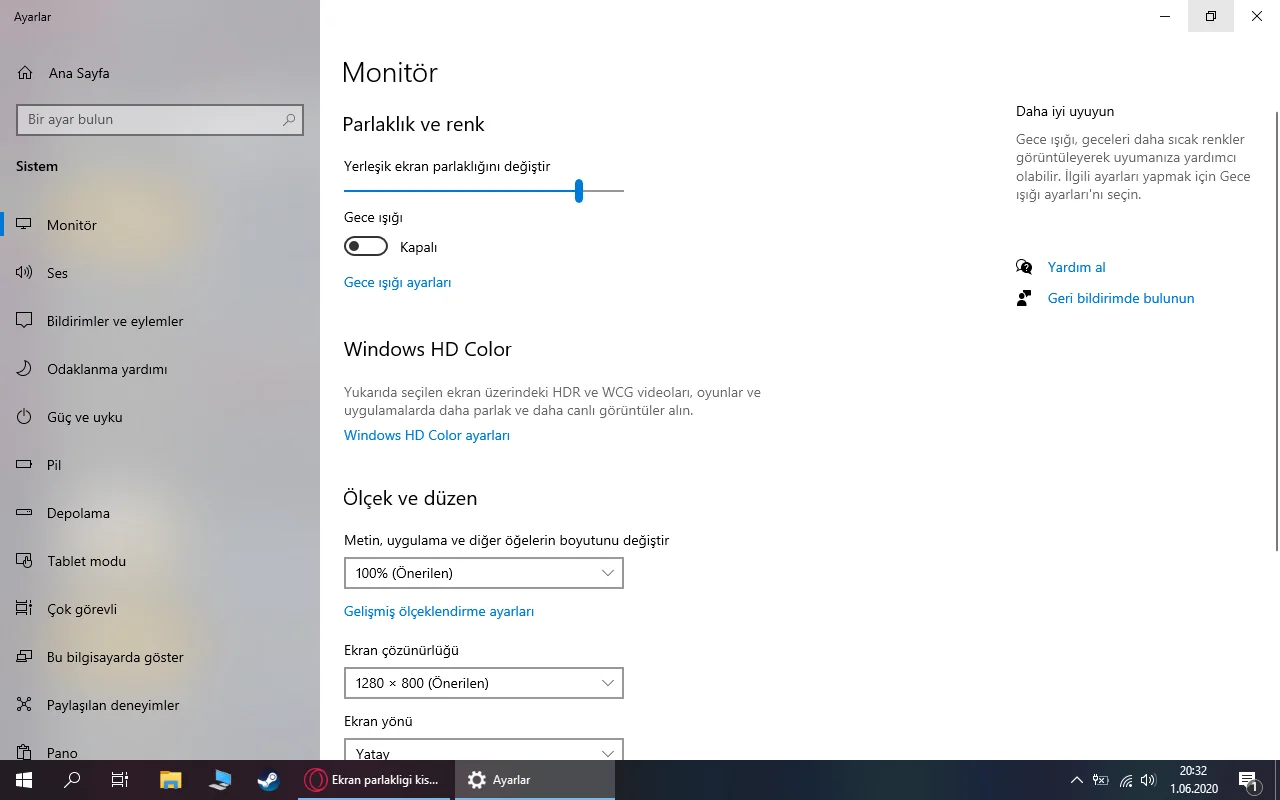Click the Parlaklık ve renk heading

coord(414,124)
